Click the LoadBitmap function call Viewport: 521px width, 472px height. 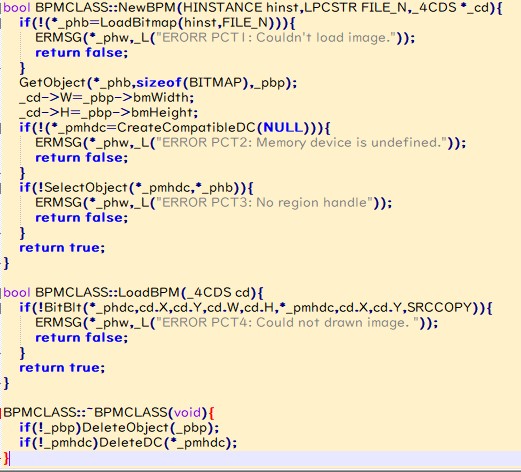click(139, 22)
